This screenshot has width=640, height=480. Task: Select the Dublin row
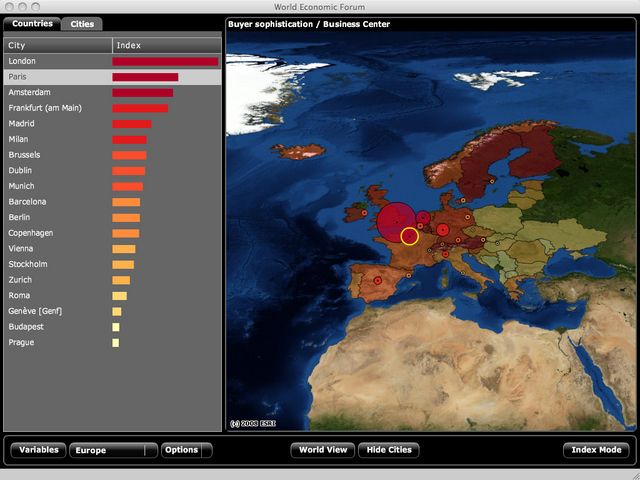click(113, 171)
